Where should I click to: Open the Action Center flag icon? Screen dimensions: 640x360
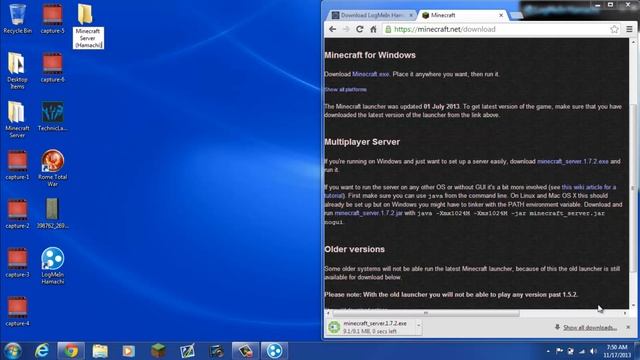point(560,351)
